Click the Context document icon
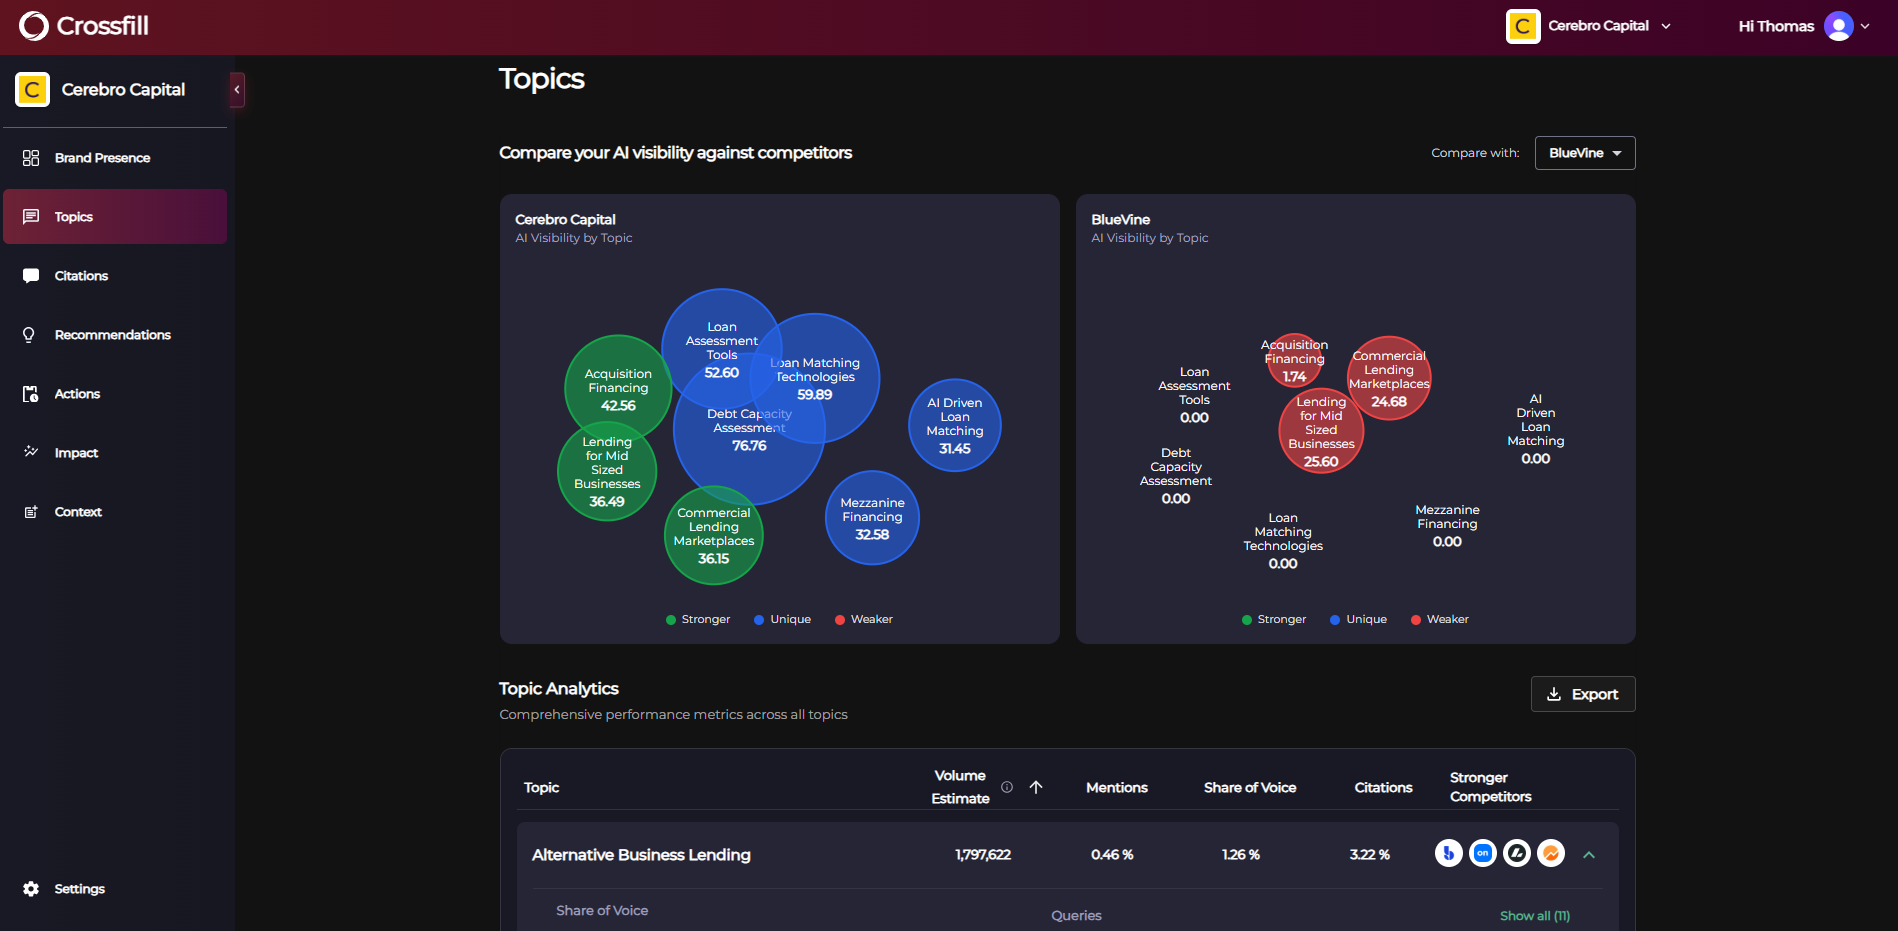This screenshot has width=1898, height=931. coord(31,512)
